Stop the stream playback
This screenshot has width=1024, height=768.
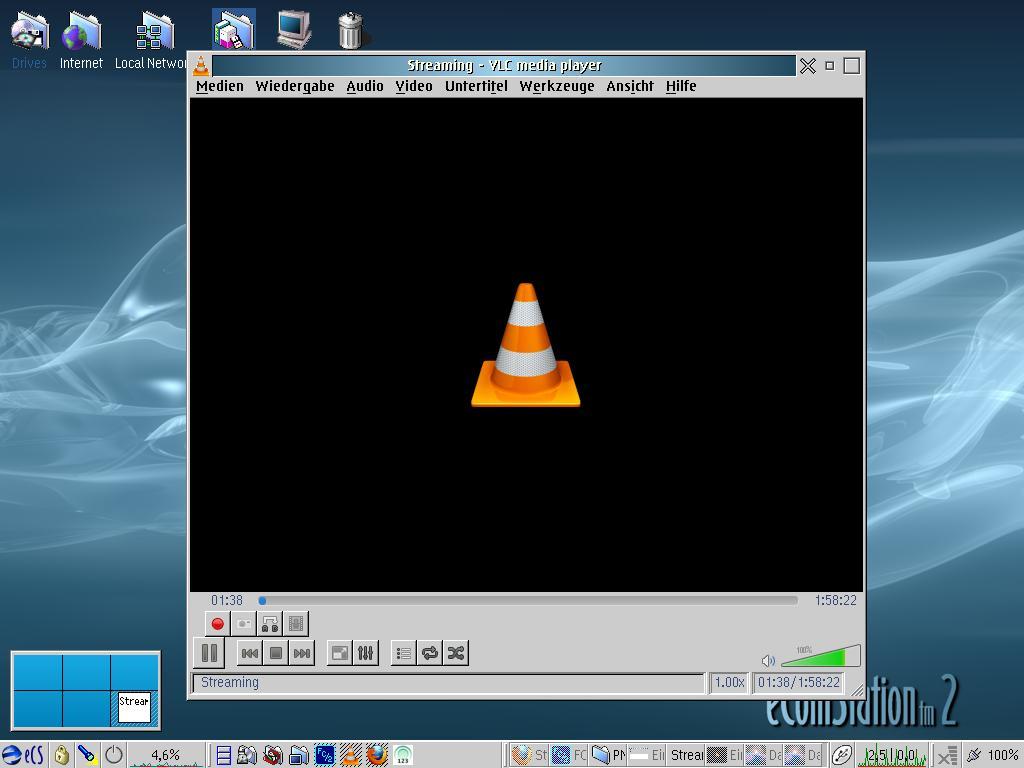coord(276,653)
